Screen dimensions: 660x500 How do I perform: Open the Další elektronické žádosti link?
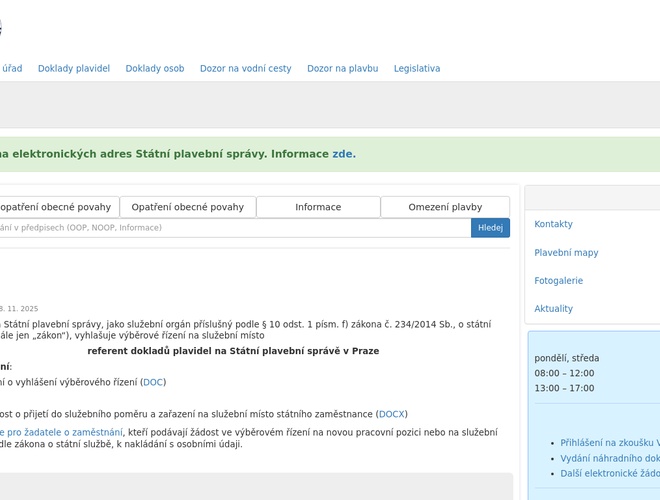tap(609, 473)
